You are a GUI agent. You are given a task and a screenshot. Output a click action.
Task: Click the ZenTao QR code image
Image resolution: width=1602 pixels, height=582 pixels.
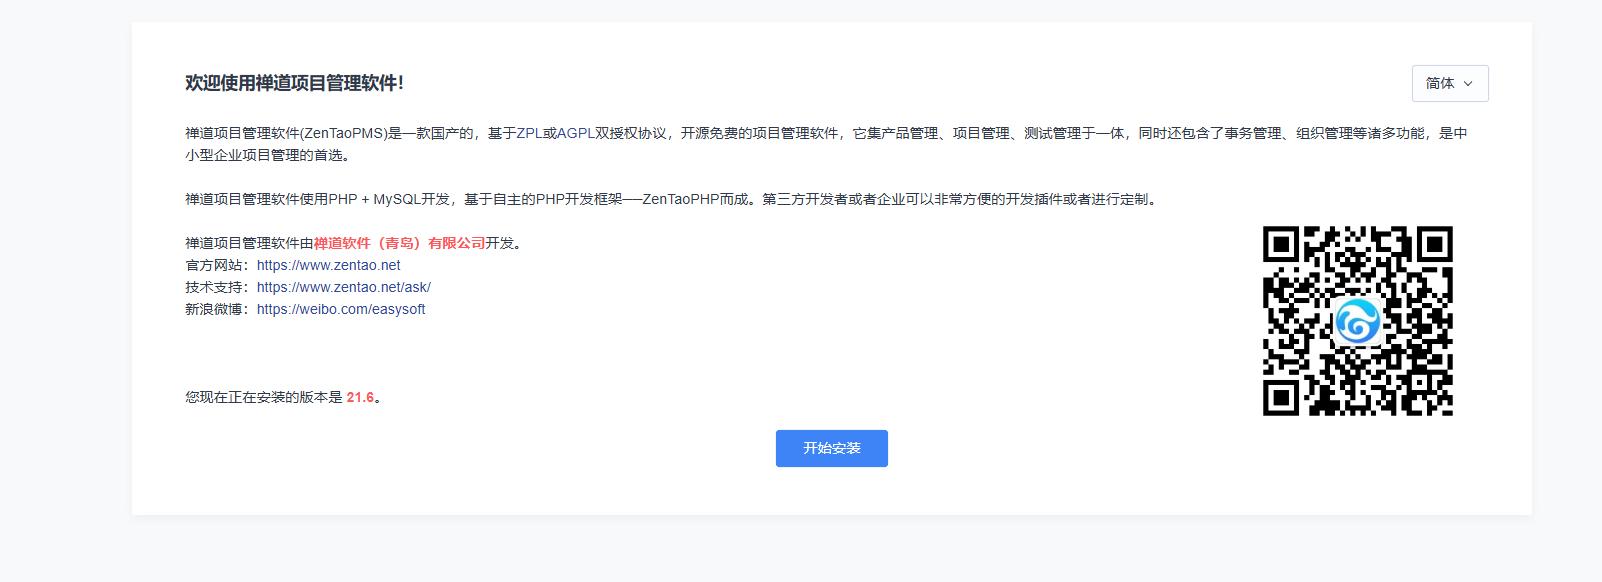click(1357, 321)
